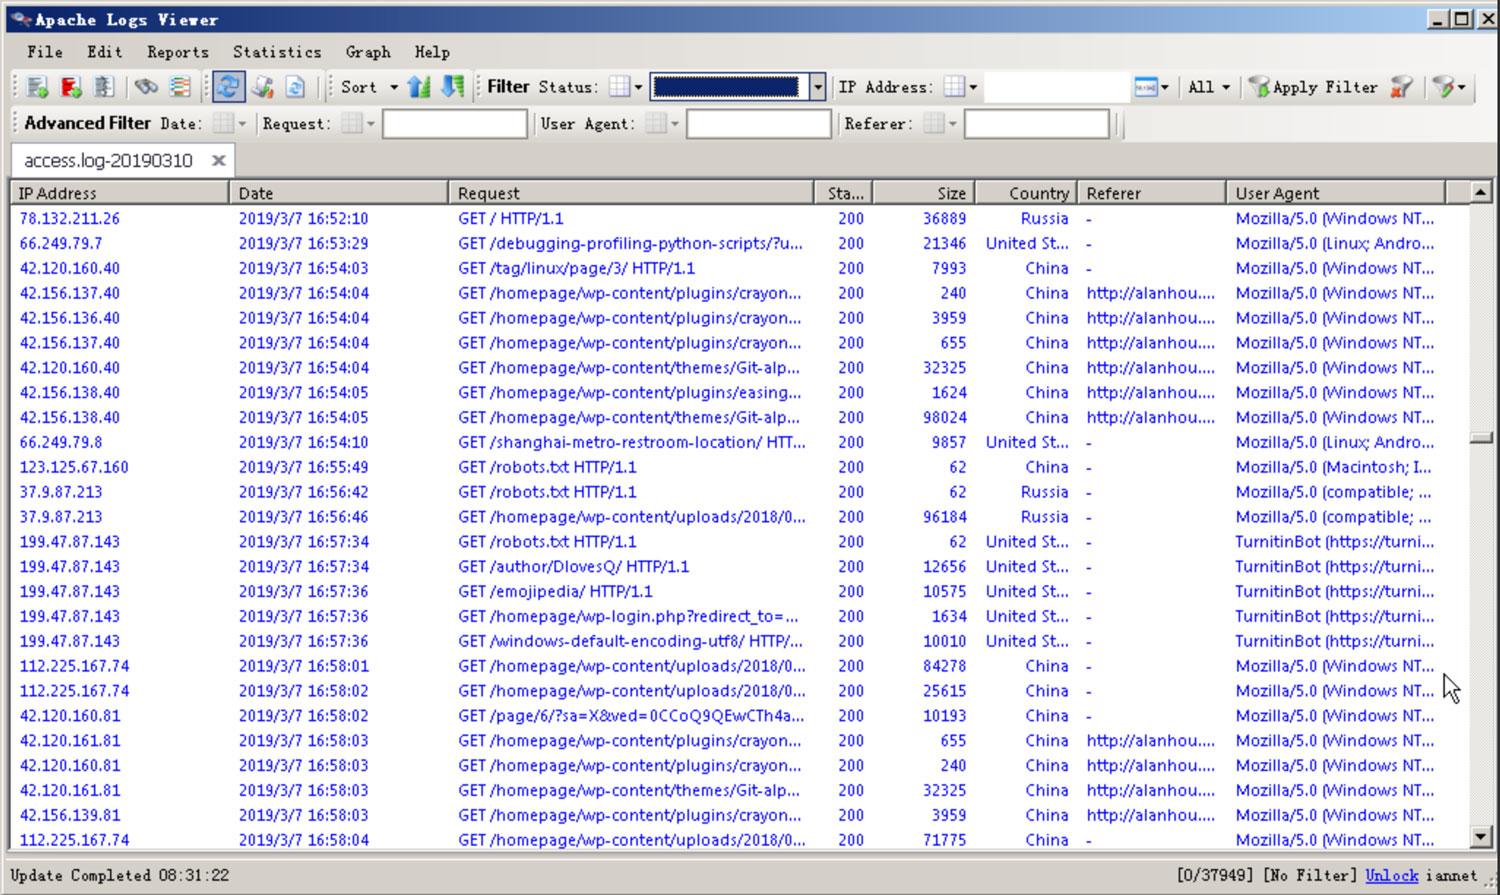
Task: Sort by the Size column header
Action: coord(924,193)
